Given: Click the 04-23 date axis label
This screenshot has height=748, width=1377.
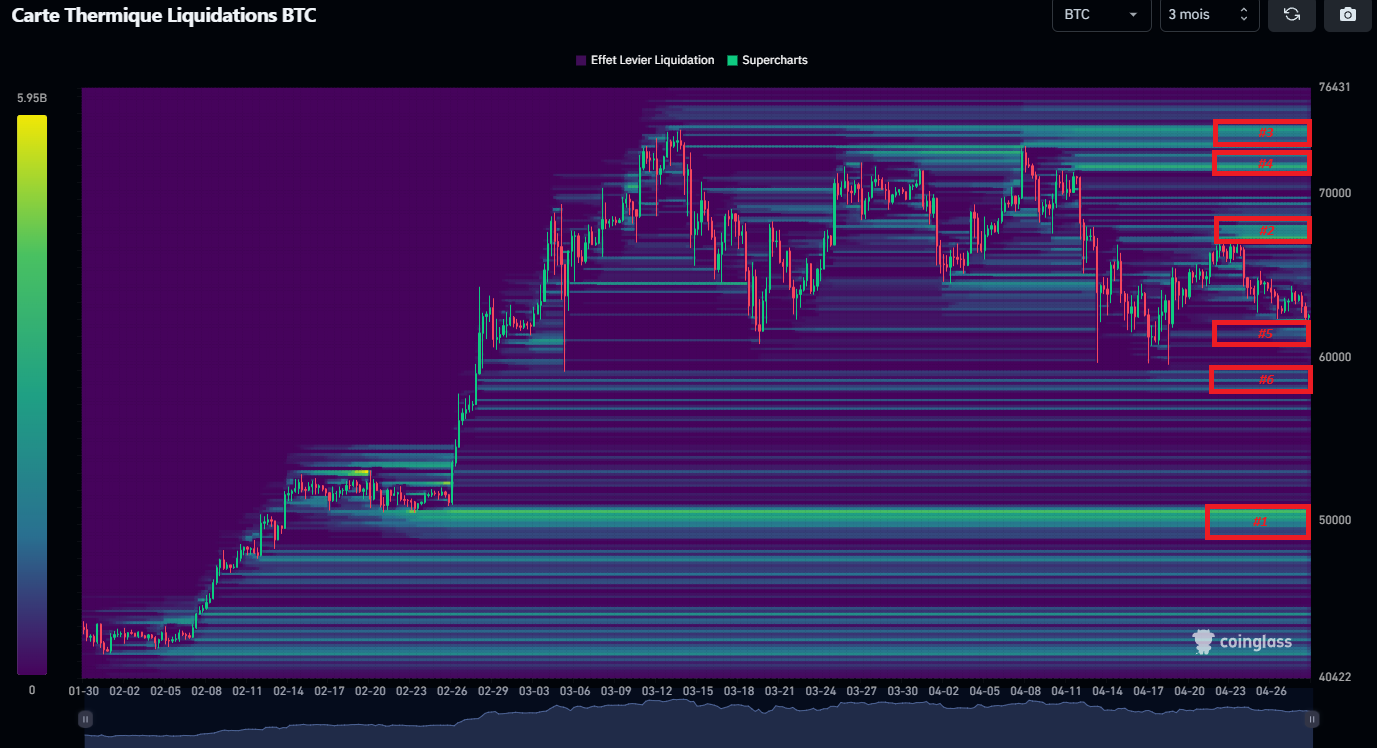Looking at the screenshot, I should [1231, 691].
